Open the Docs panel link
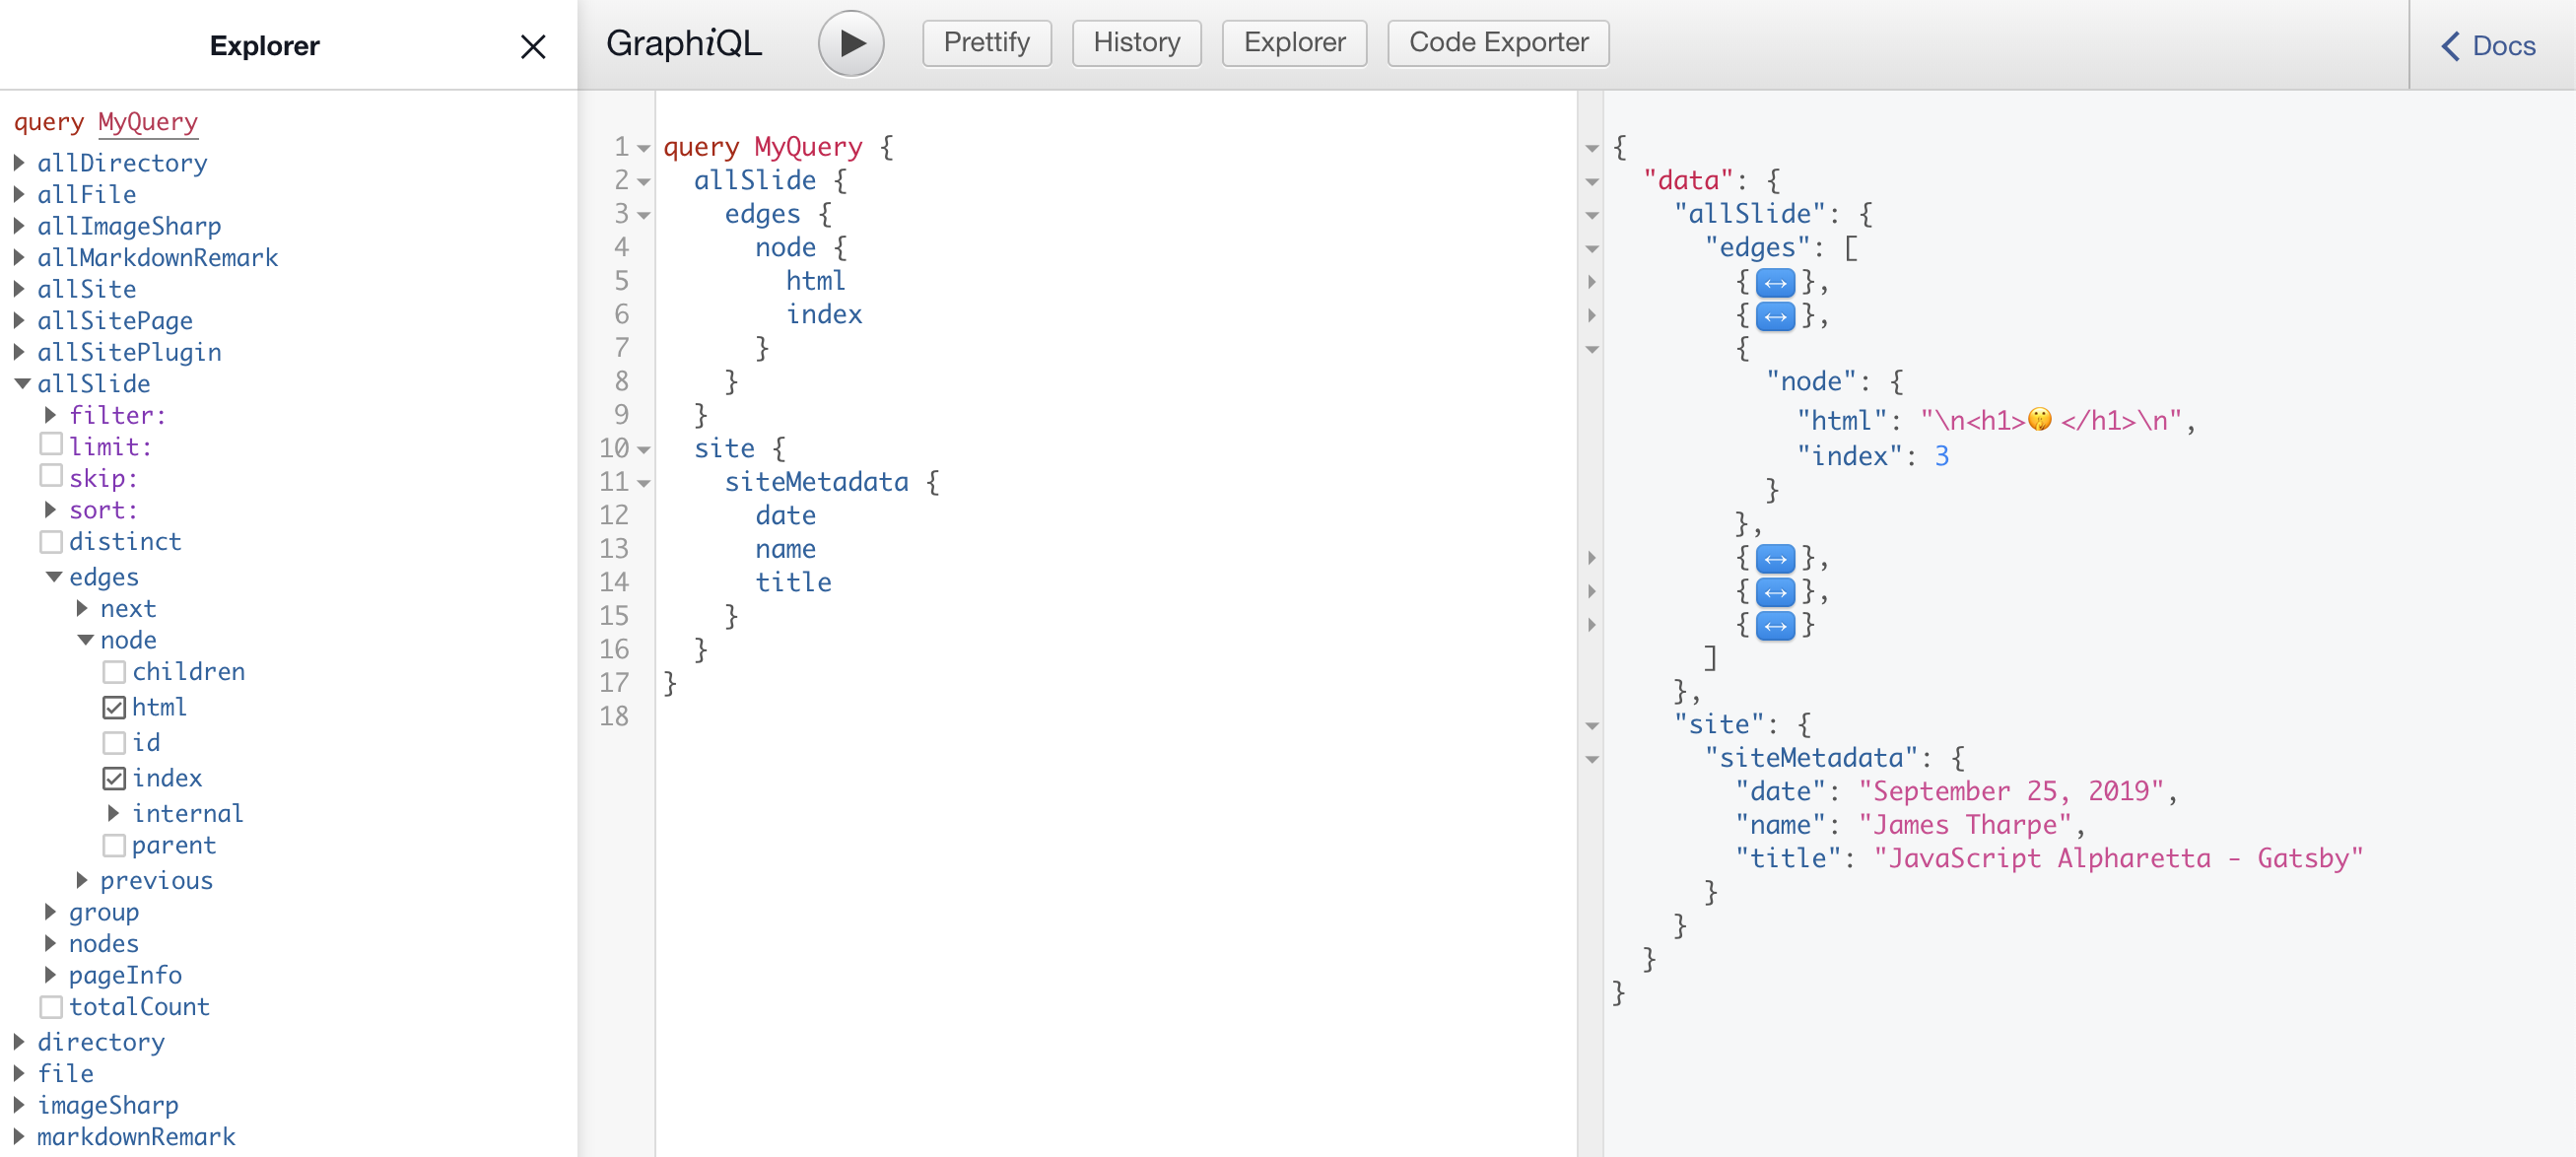Viewport: 2576px width, 1157px height. coord(2488,46)
